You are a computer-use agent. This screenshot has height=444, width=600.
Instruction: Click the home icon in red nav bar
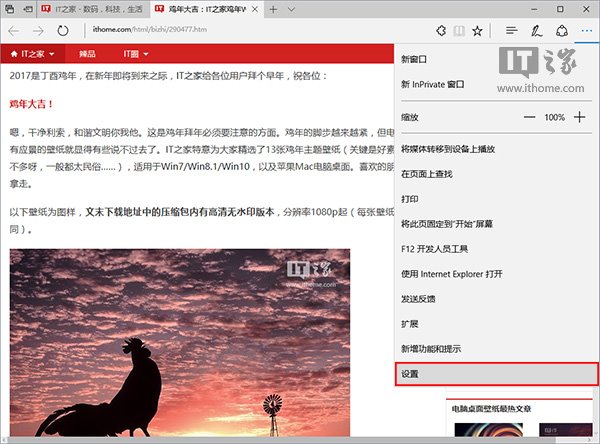point(14,54)
